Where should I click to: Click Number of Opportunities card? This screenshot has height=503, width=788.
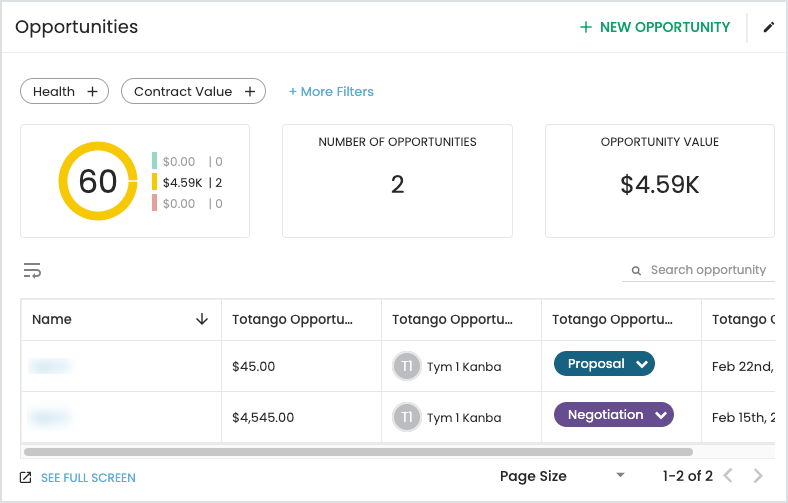click(x=398, y=181)
